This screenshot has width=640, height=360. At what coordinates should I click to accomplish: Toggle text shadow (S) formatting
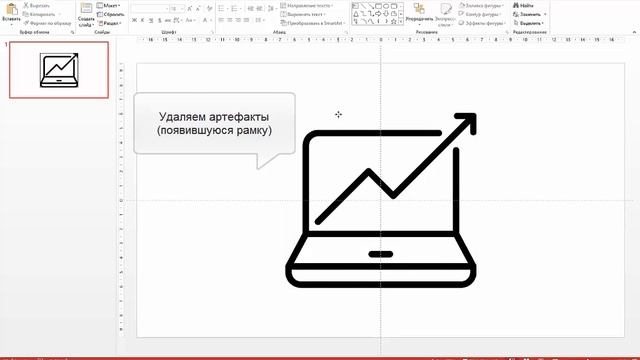[160, 20]
